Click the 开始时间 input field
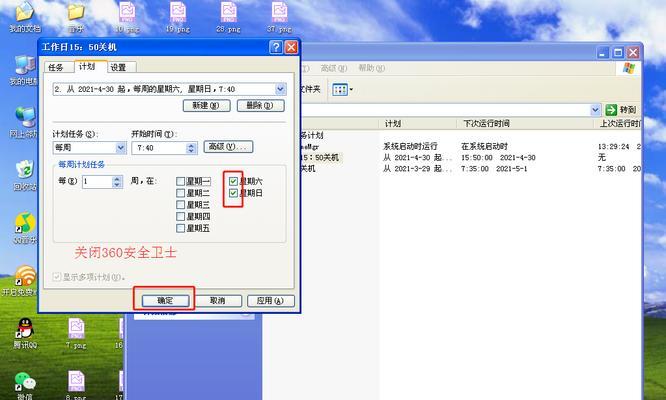Image resolution: width=666 pixels, height=400 pixels. click(x=159, y=148)
